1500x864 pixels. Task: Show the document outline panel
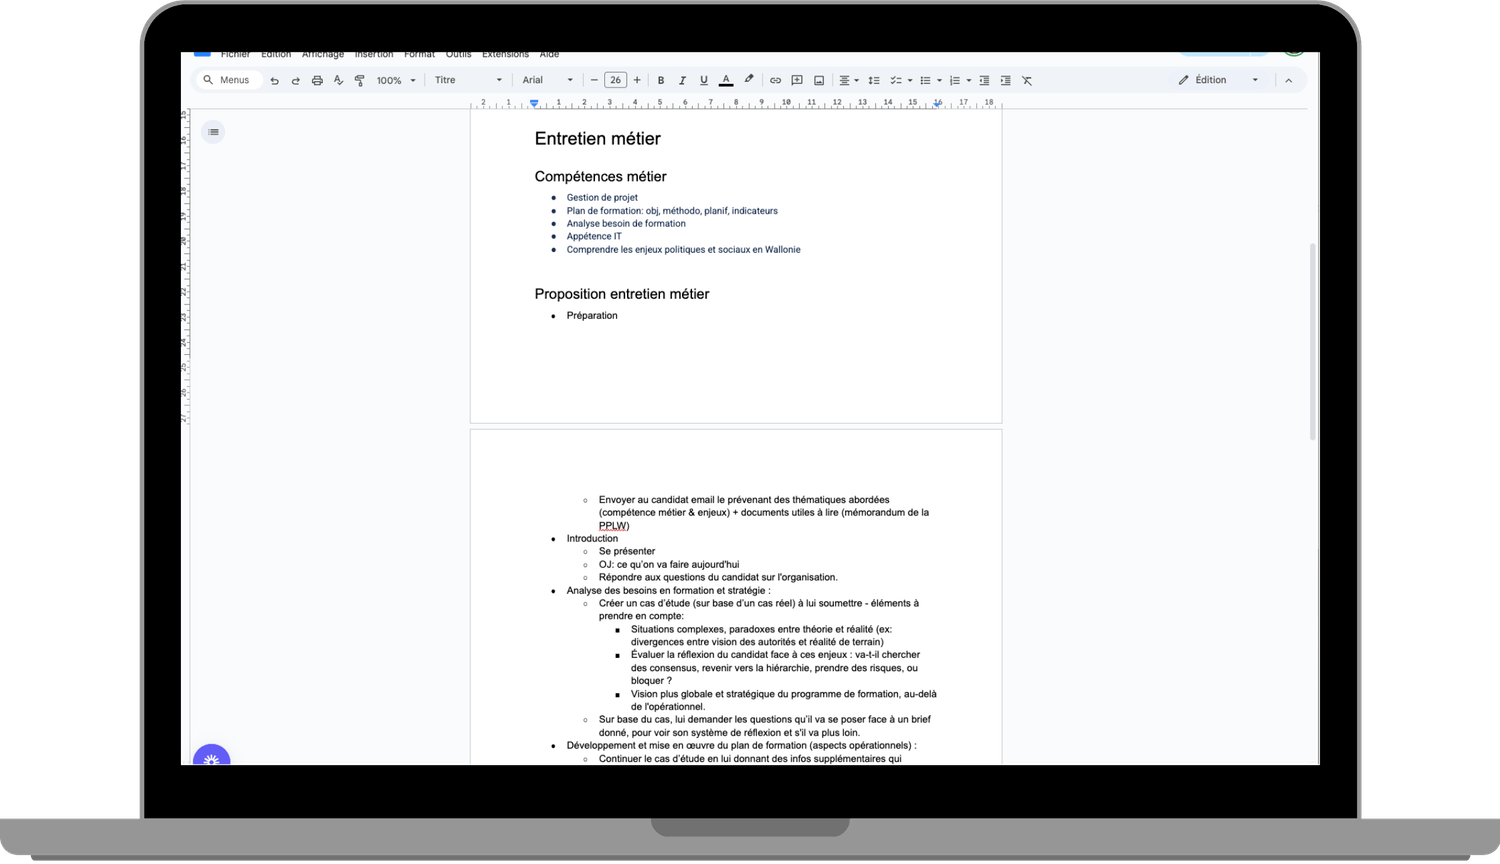point(213,132)
